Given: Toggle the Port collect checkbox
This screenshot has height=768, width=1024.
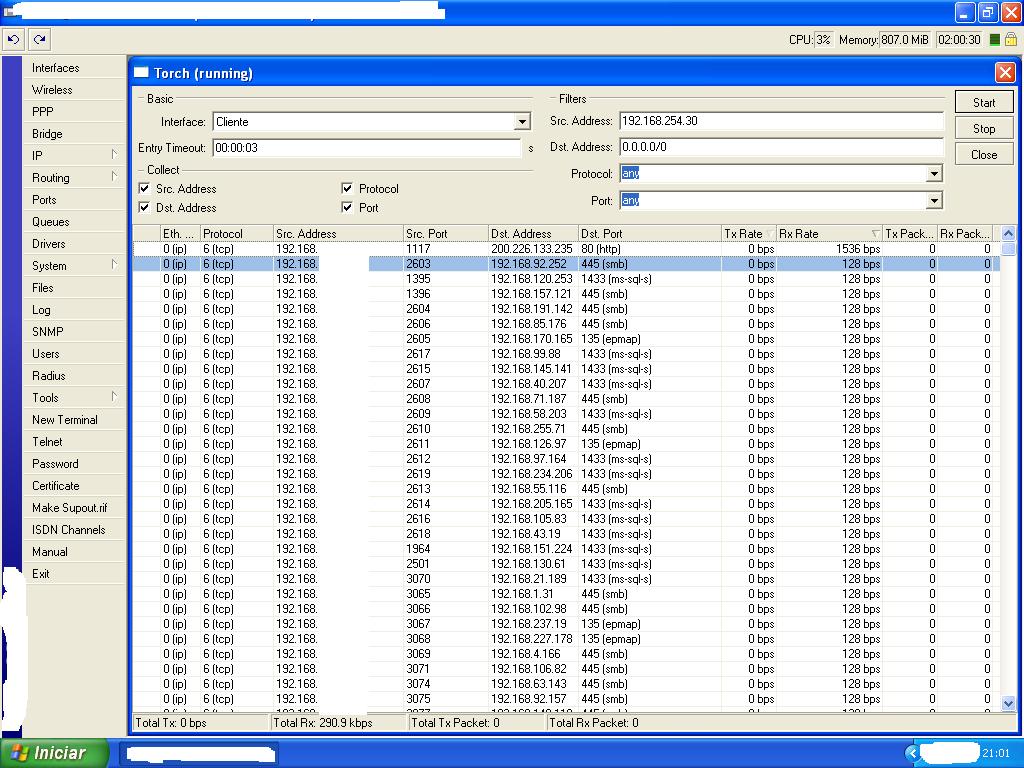Looking at the screenshot, I should [x=347, y=208].
